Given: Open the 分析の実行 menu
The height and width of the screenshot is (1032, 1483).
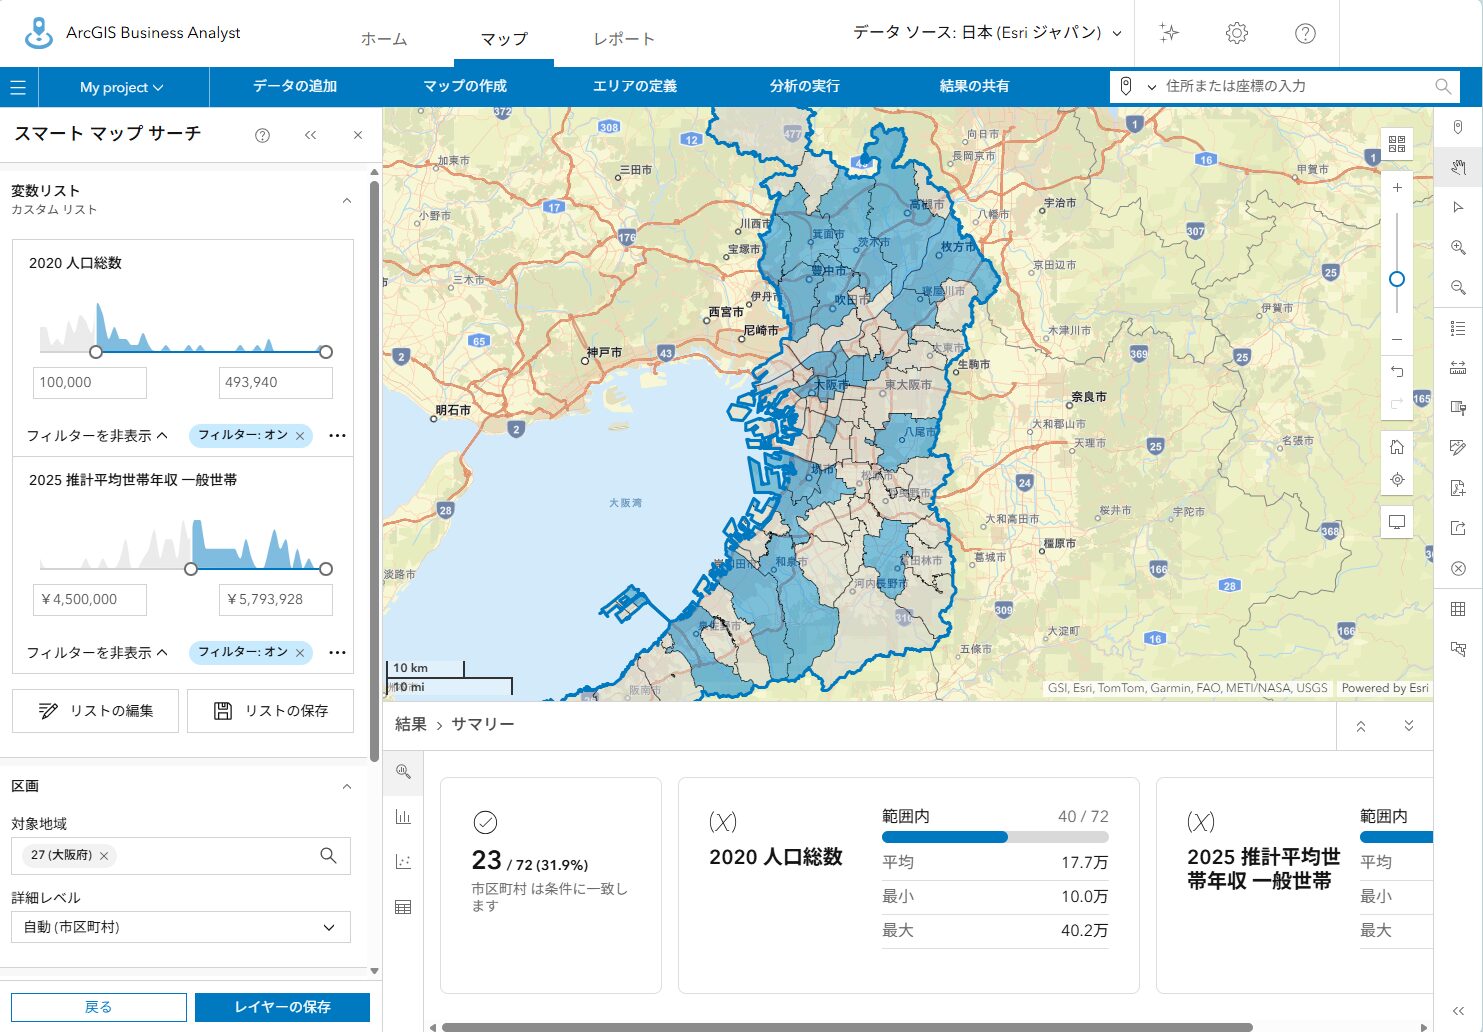Looking at the screenshot, I should 804,86.
